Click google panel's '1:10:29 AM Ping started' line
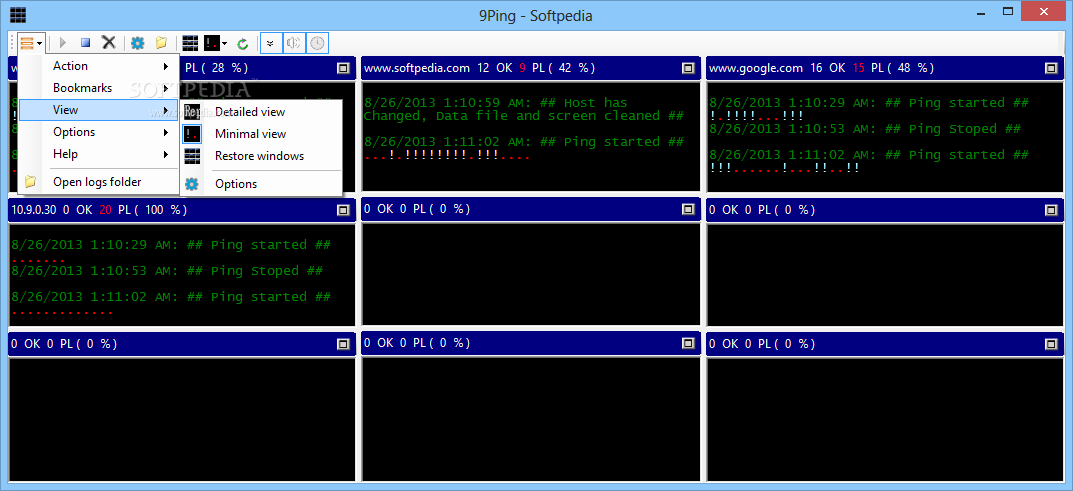 [868, 103]
